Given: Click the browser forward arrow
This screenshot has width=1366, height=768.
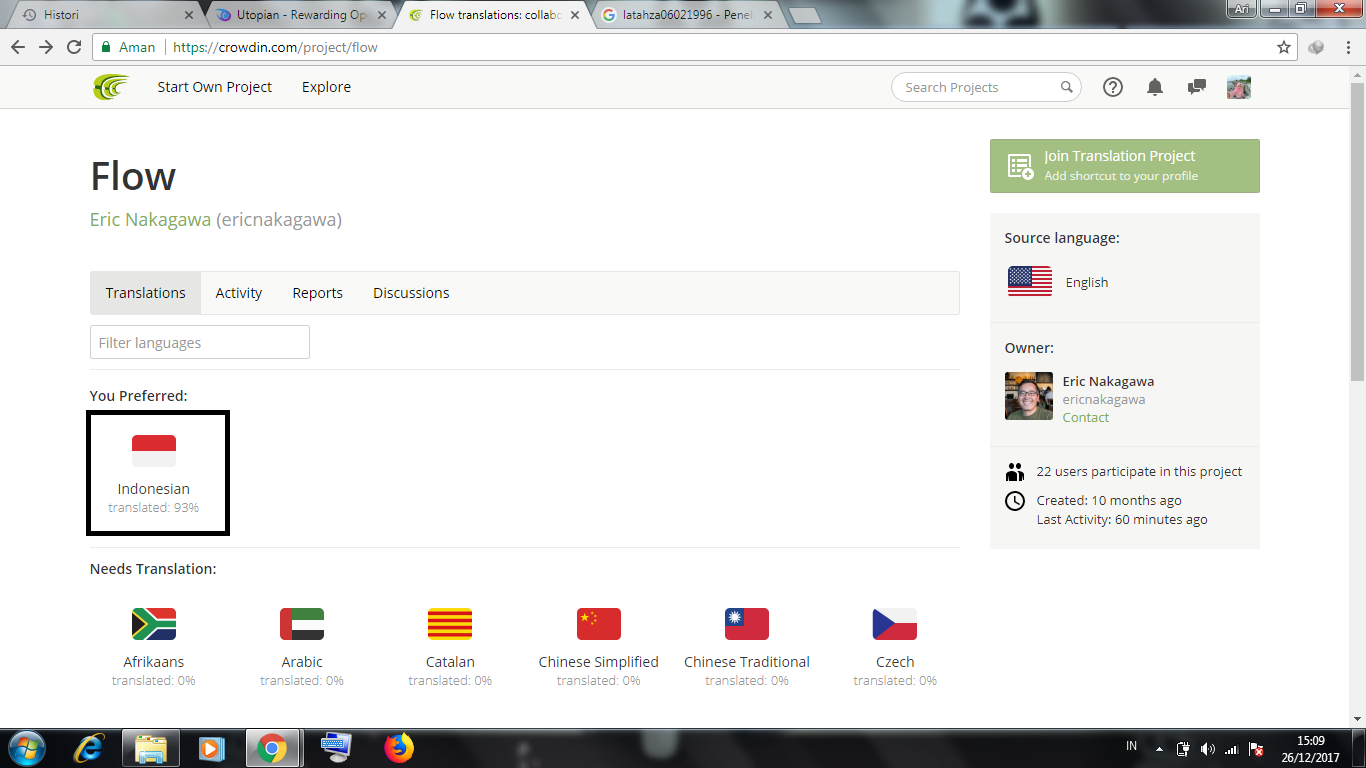Looking at the screenshot, I should tap(46, 47).
